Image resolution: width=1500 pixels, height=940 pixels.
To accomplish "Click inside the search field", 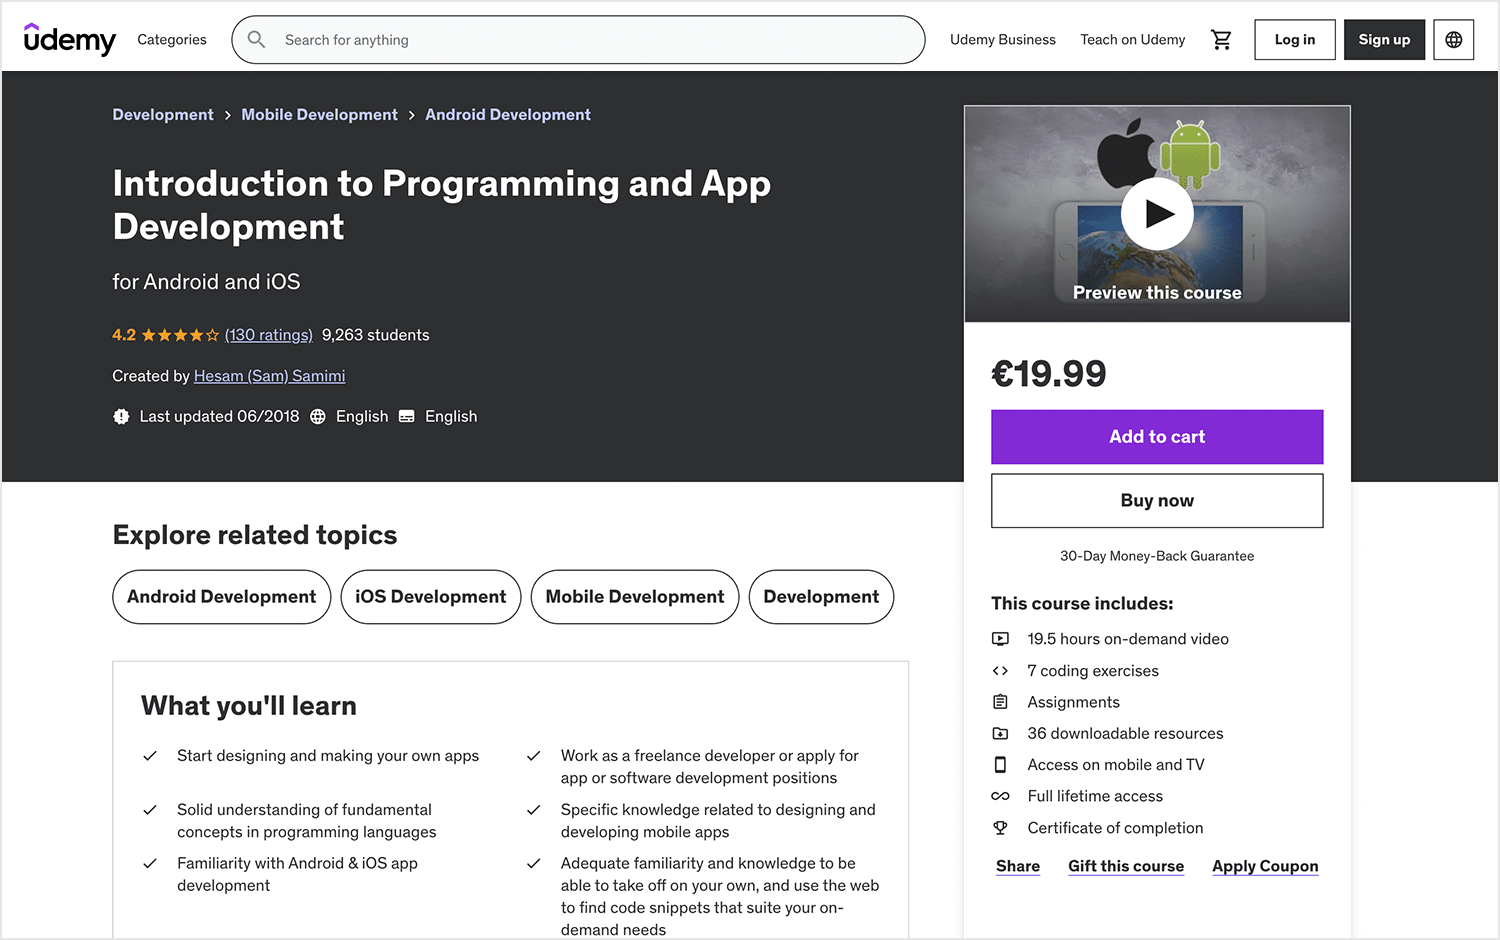I will (578, 39).
